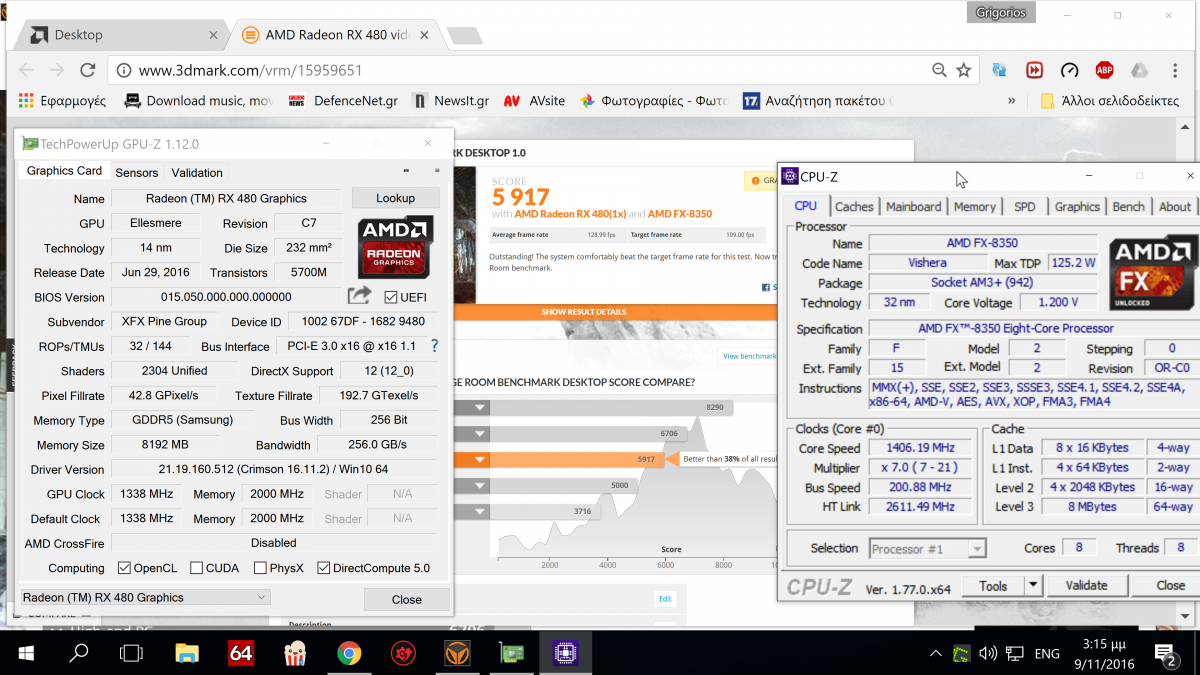1200x675 pixels.
Task: Open the AIDA64 taskbar icon
Action: pyautogui.click(x=241, y=654)
